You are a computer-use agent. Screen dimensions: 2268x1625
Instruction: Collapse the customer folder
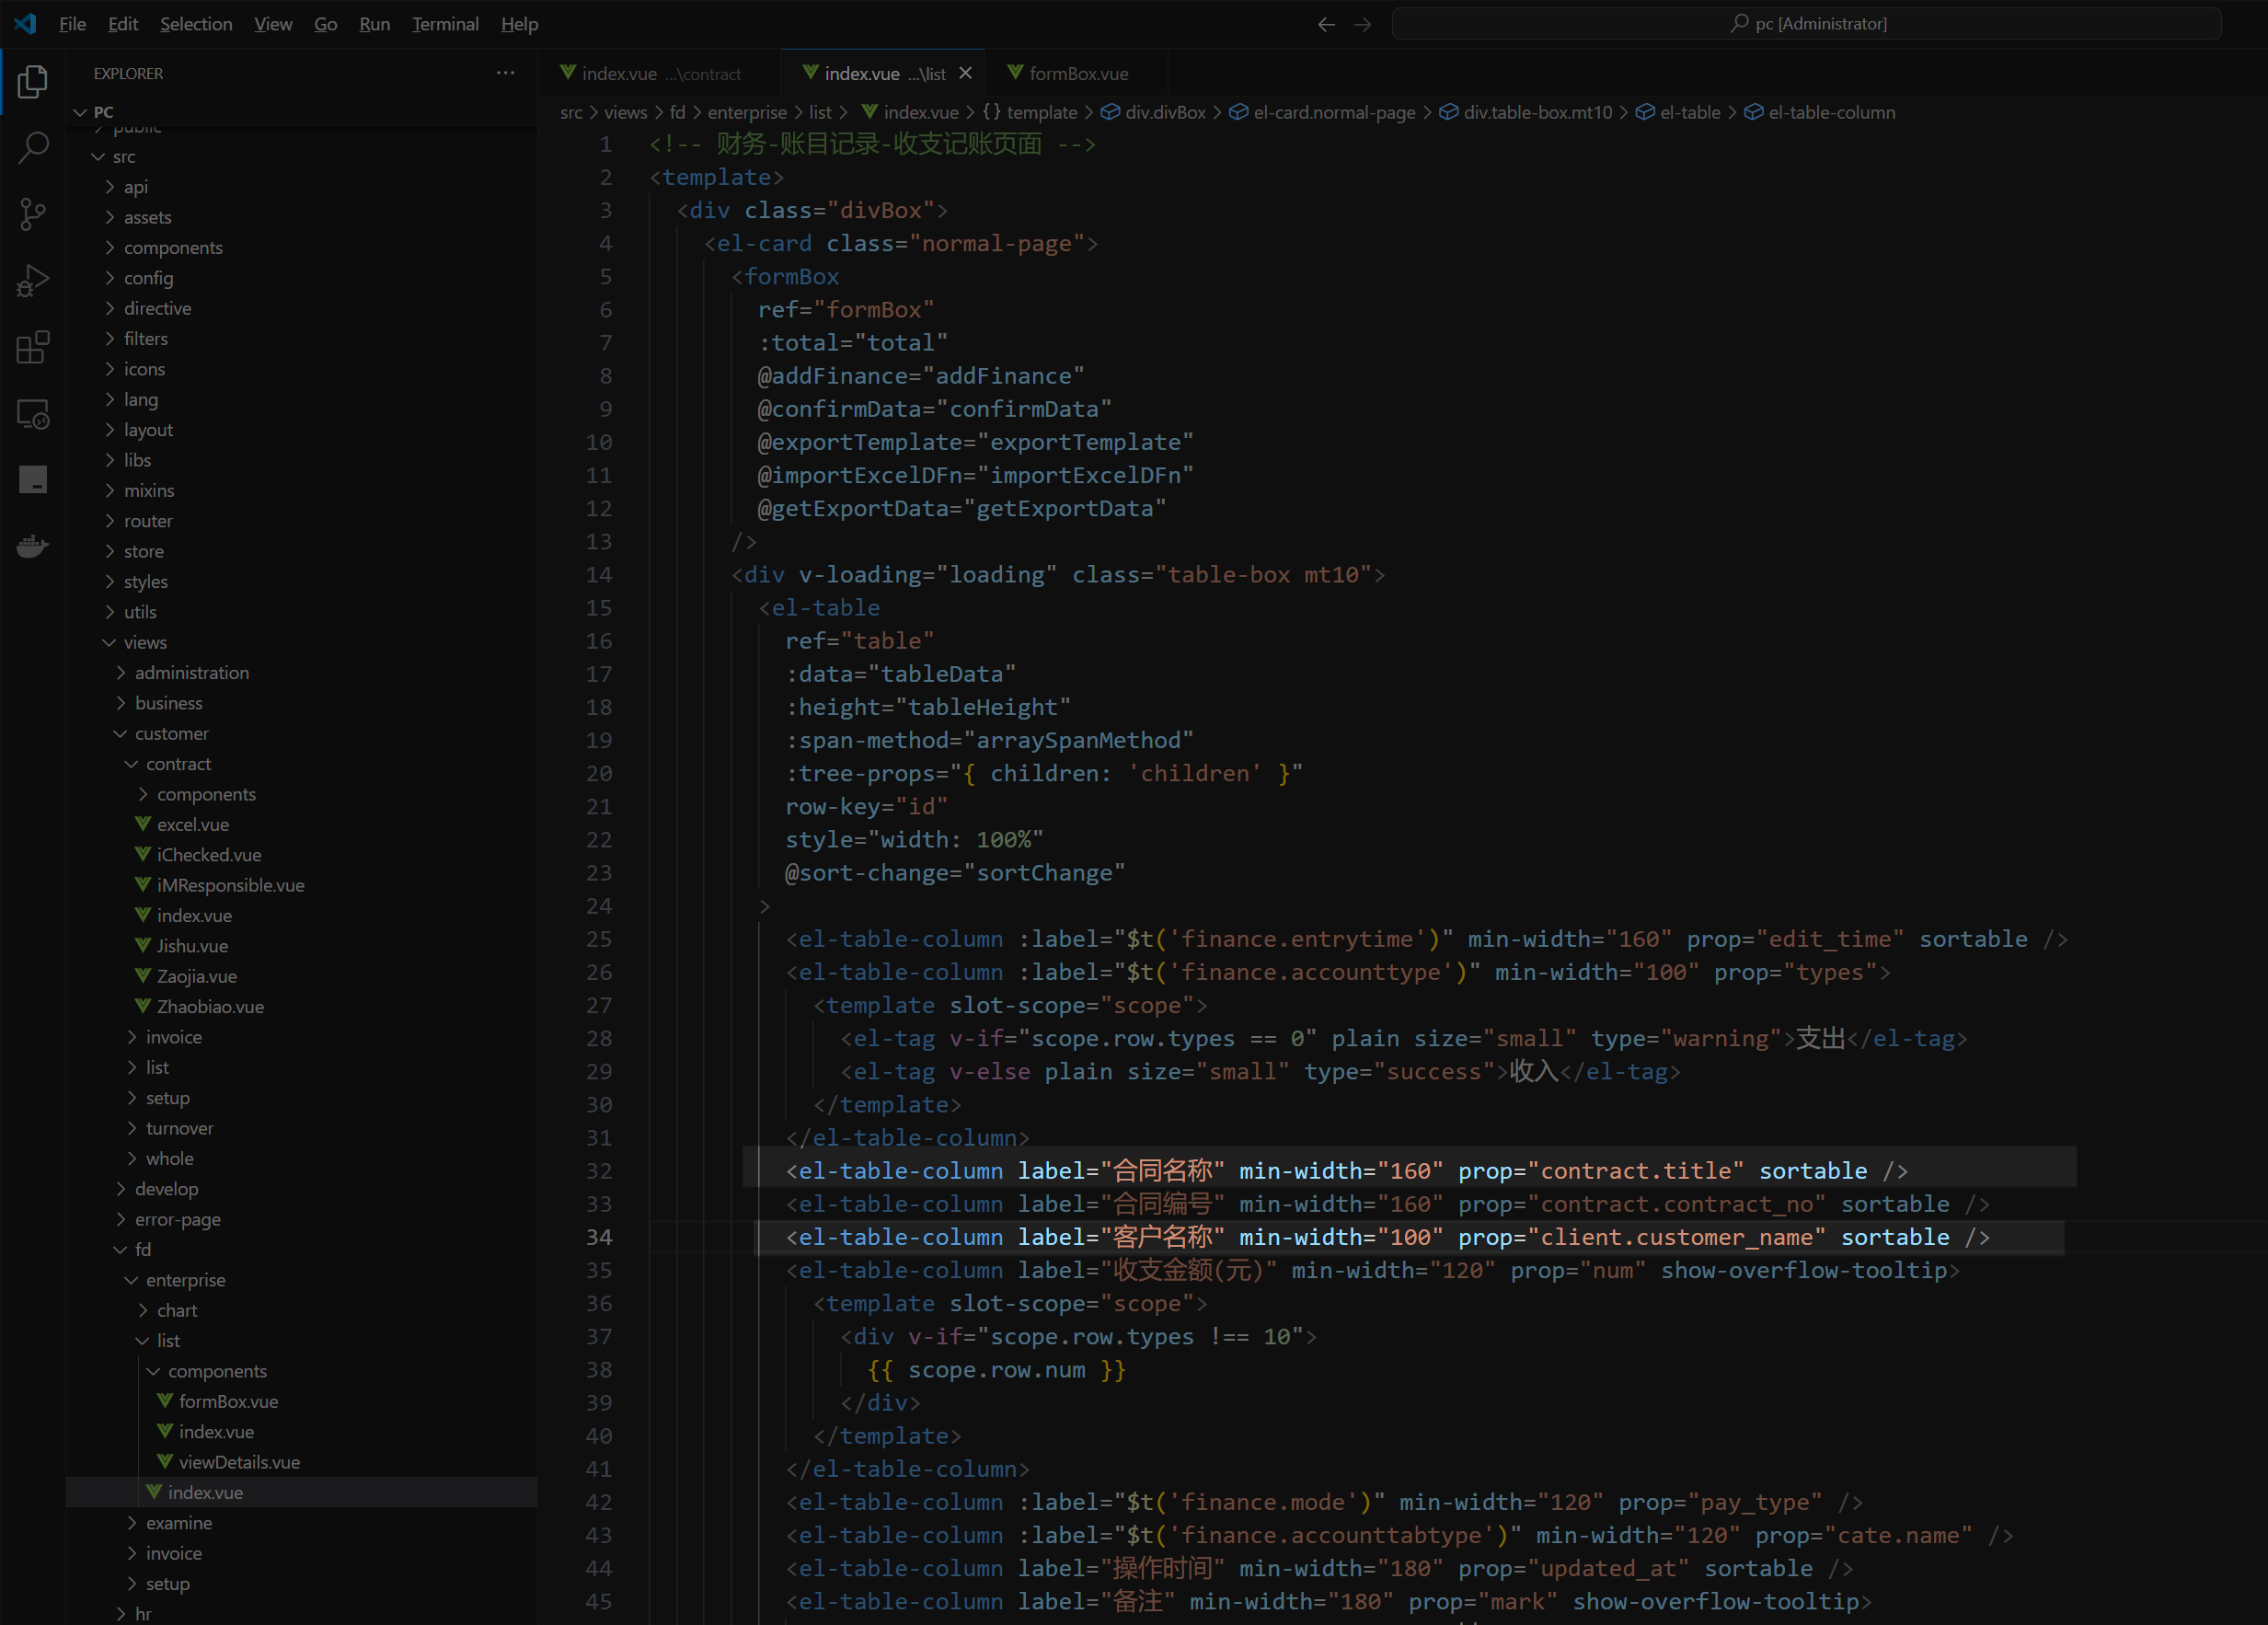[120, 733]
